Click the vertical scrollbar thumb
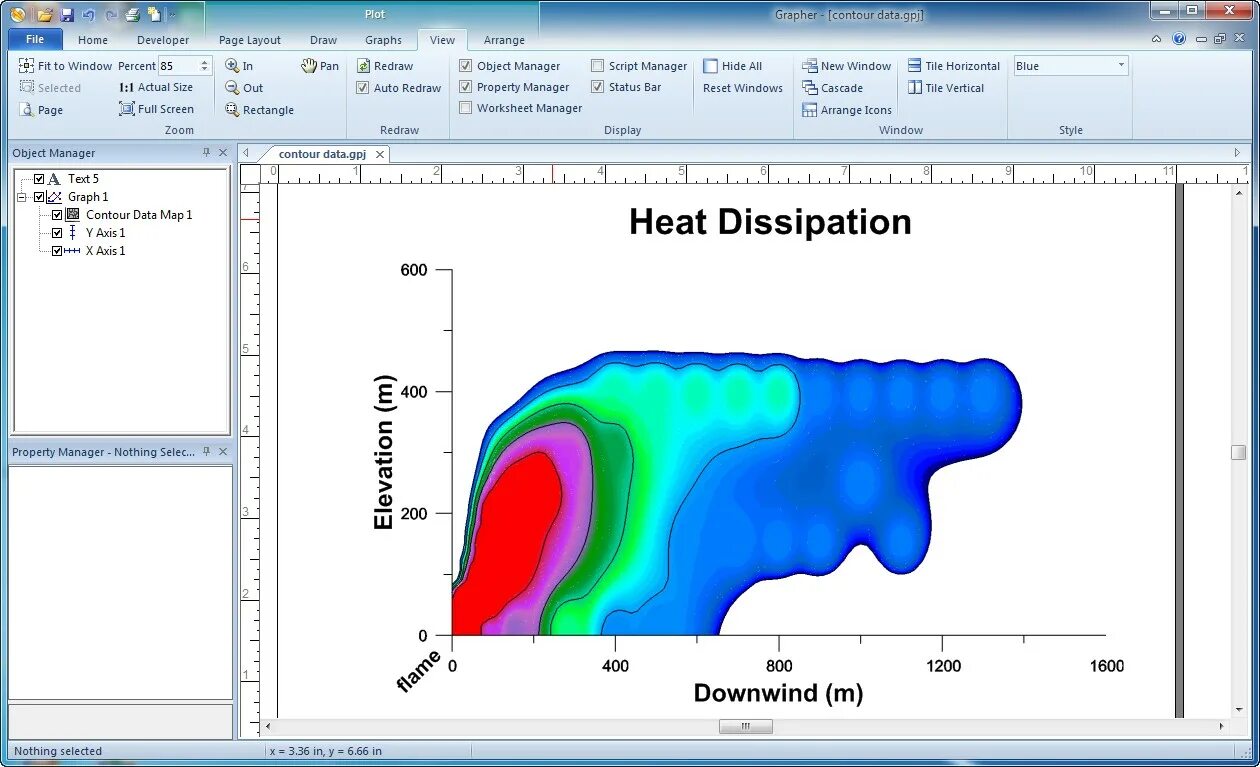The image size is (1260, 767). coord(1238,452)
